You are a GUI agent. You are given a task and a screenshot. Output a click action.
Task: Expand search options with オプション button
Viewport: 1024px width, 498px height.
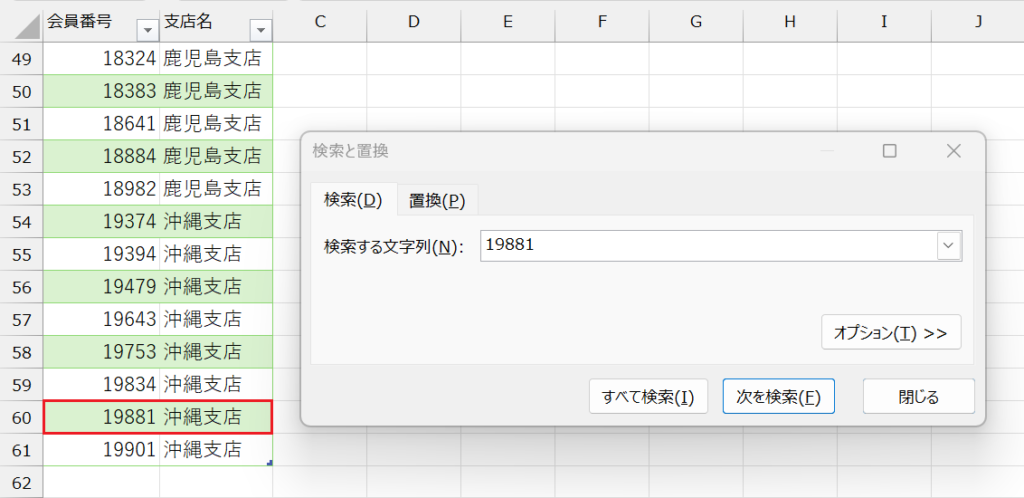tap(891, 332)
